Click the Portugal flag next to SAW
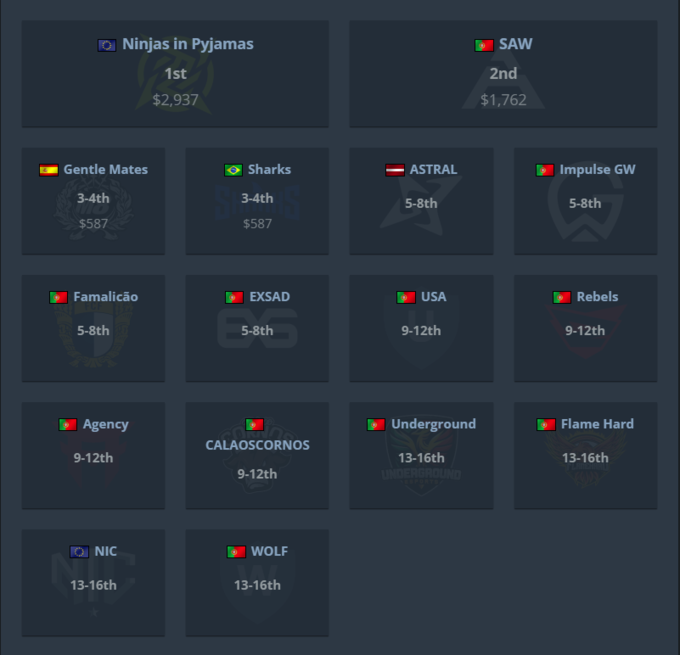This screenshot has width=680, height=655. tap(484, 45)
